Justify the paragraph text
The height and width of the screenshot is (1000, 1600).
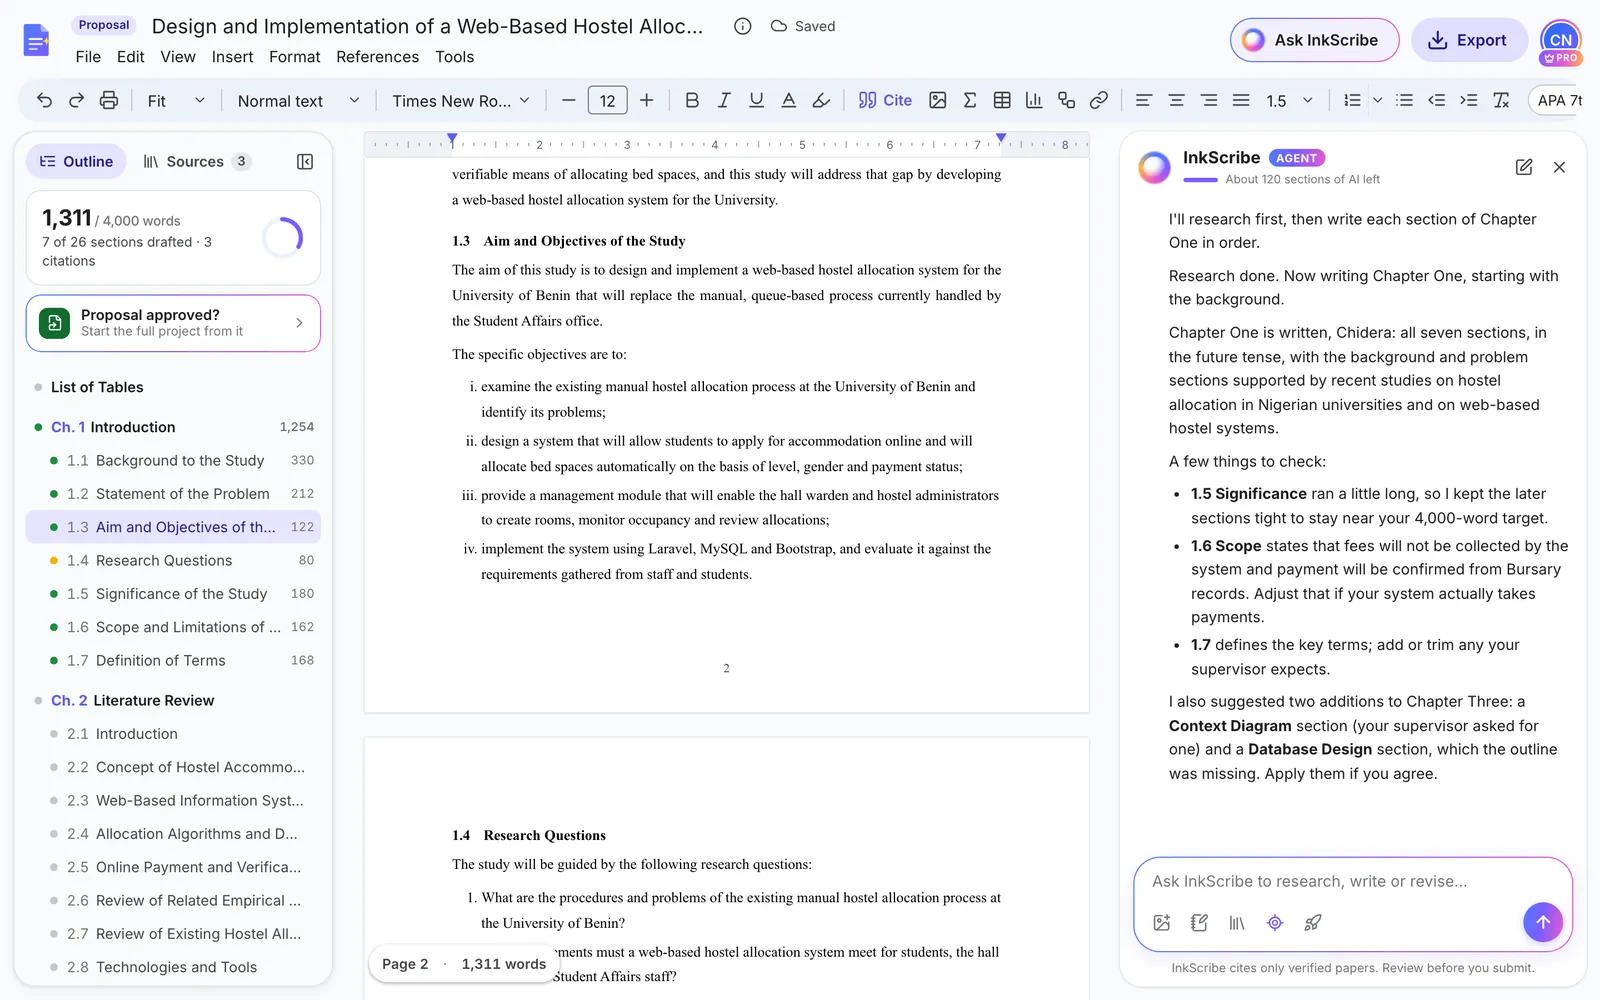coord(1241,100)
